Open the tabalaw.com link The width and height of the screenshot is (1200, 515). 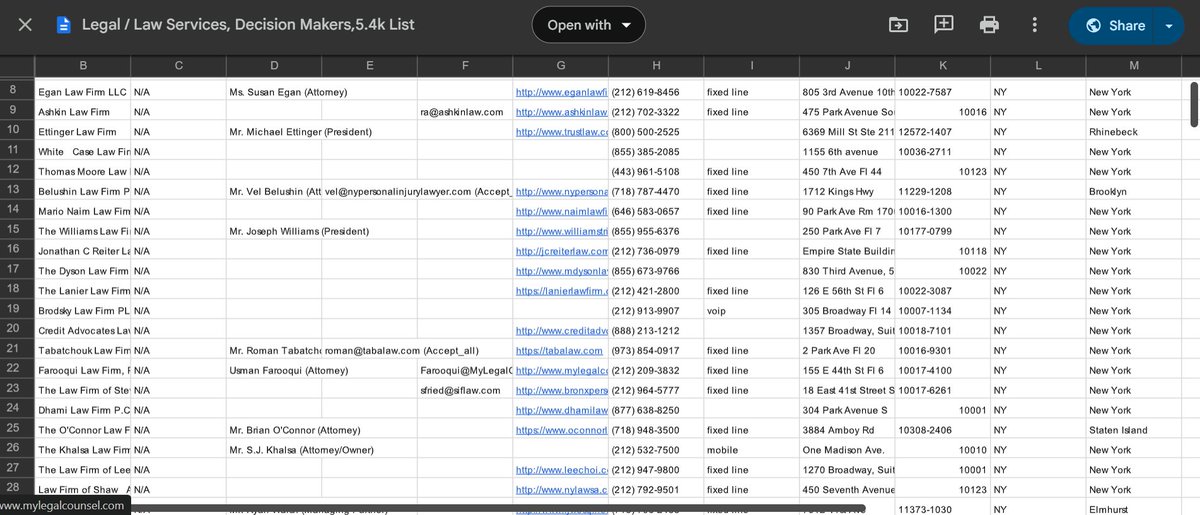click(559, 351)
